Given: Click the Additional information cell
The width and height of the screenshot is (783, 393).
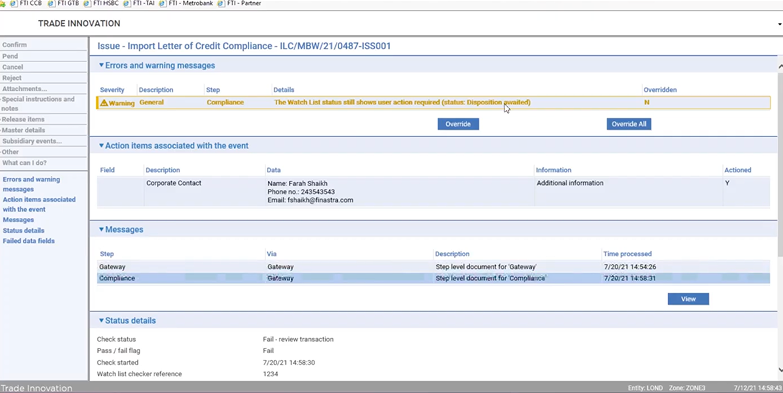Looking at the screenshot, I should [x=570, y=183].
